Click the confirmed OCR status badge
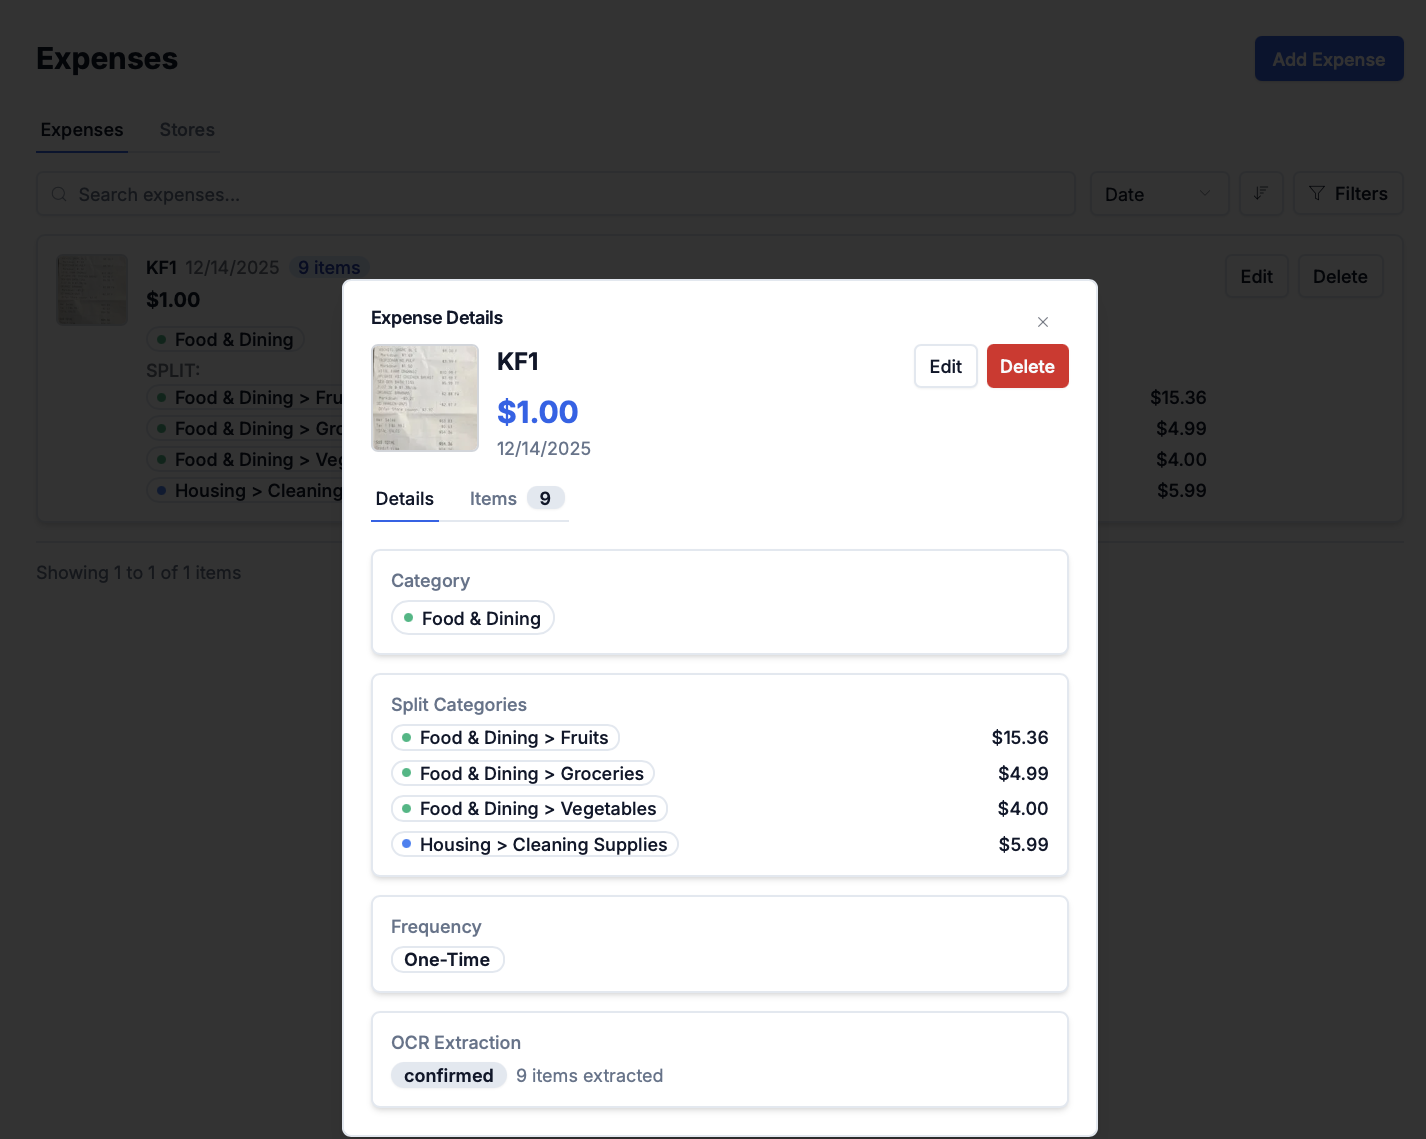 (448, 1076)
